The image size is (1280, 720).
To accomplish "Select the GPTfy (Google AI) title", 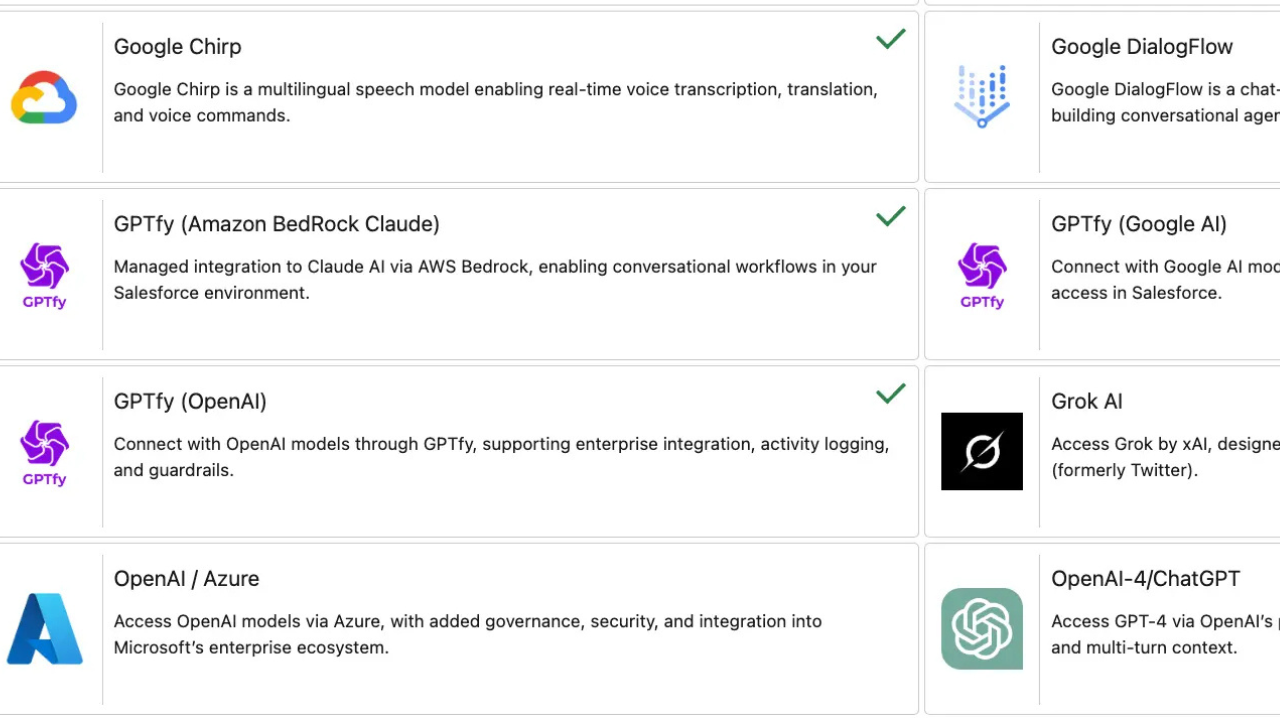I will pyautogui.click(x=1139, y=224).
